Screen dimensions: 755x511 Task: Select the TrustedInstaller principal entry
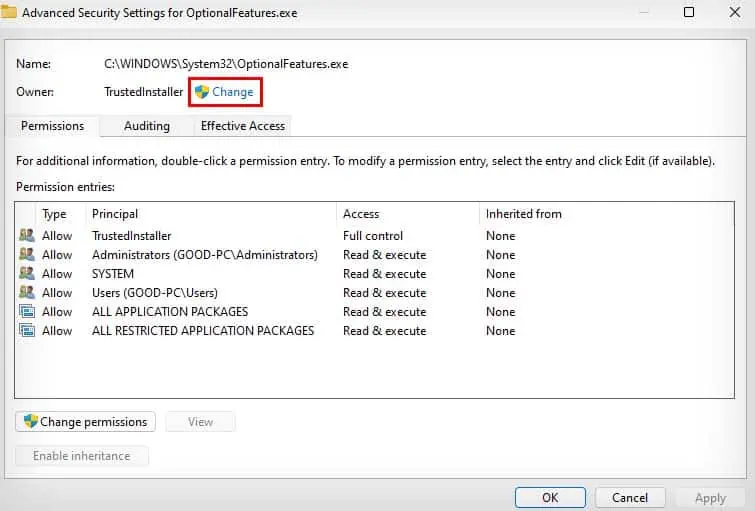pos(131,236)
